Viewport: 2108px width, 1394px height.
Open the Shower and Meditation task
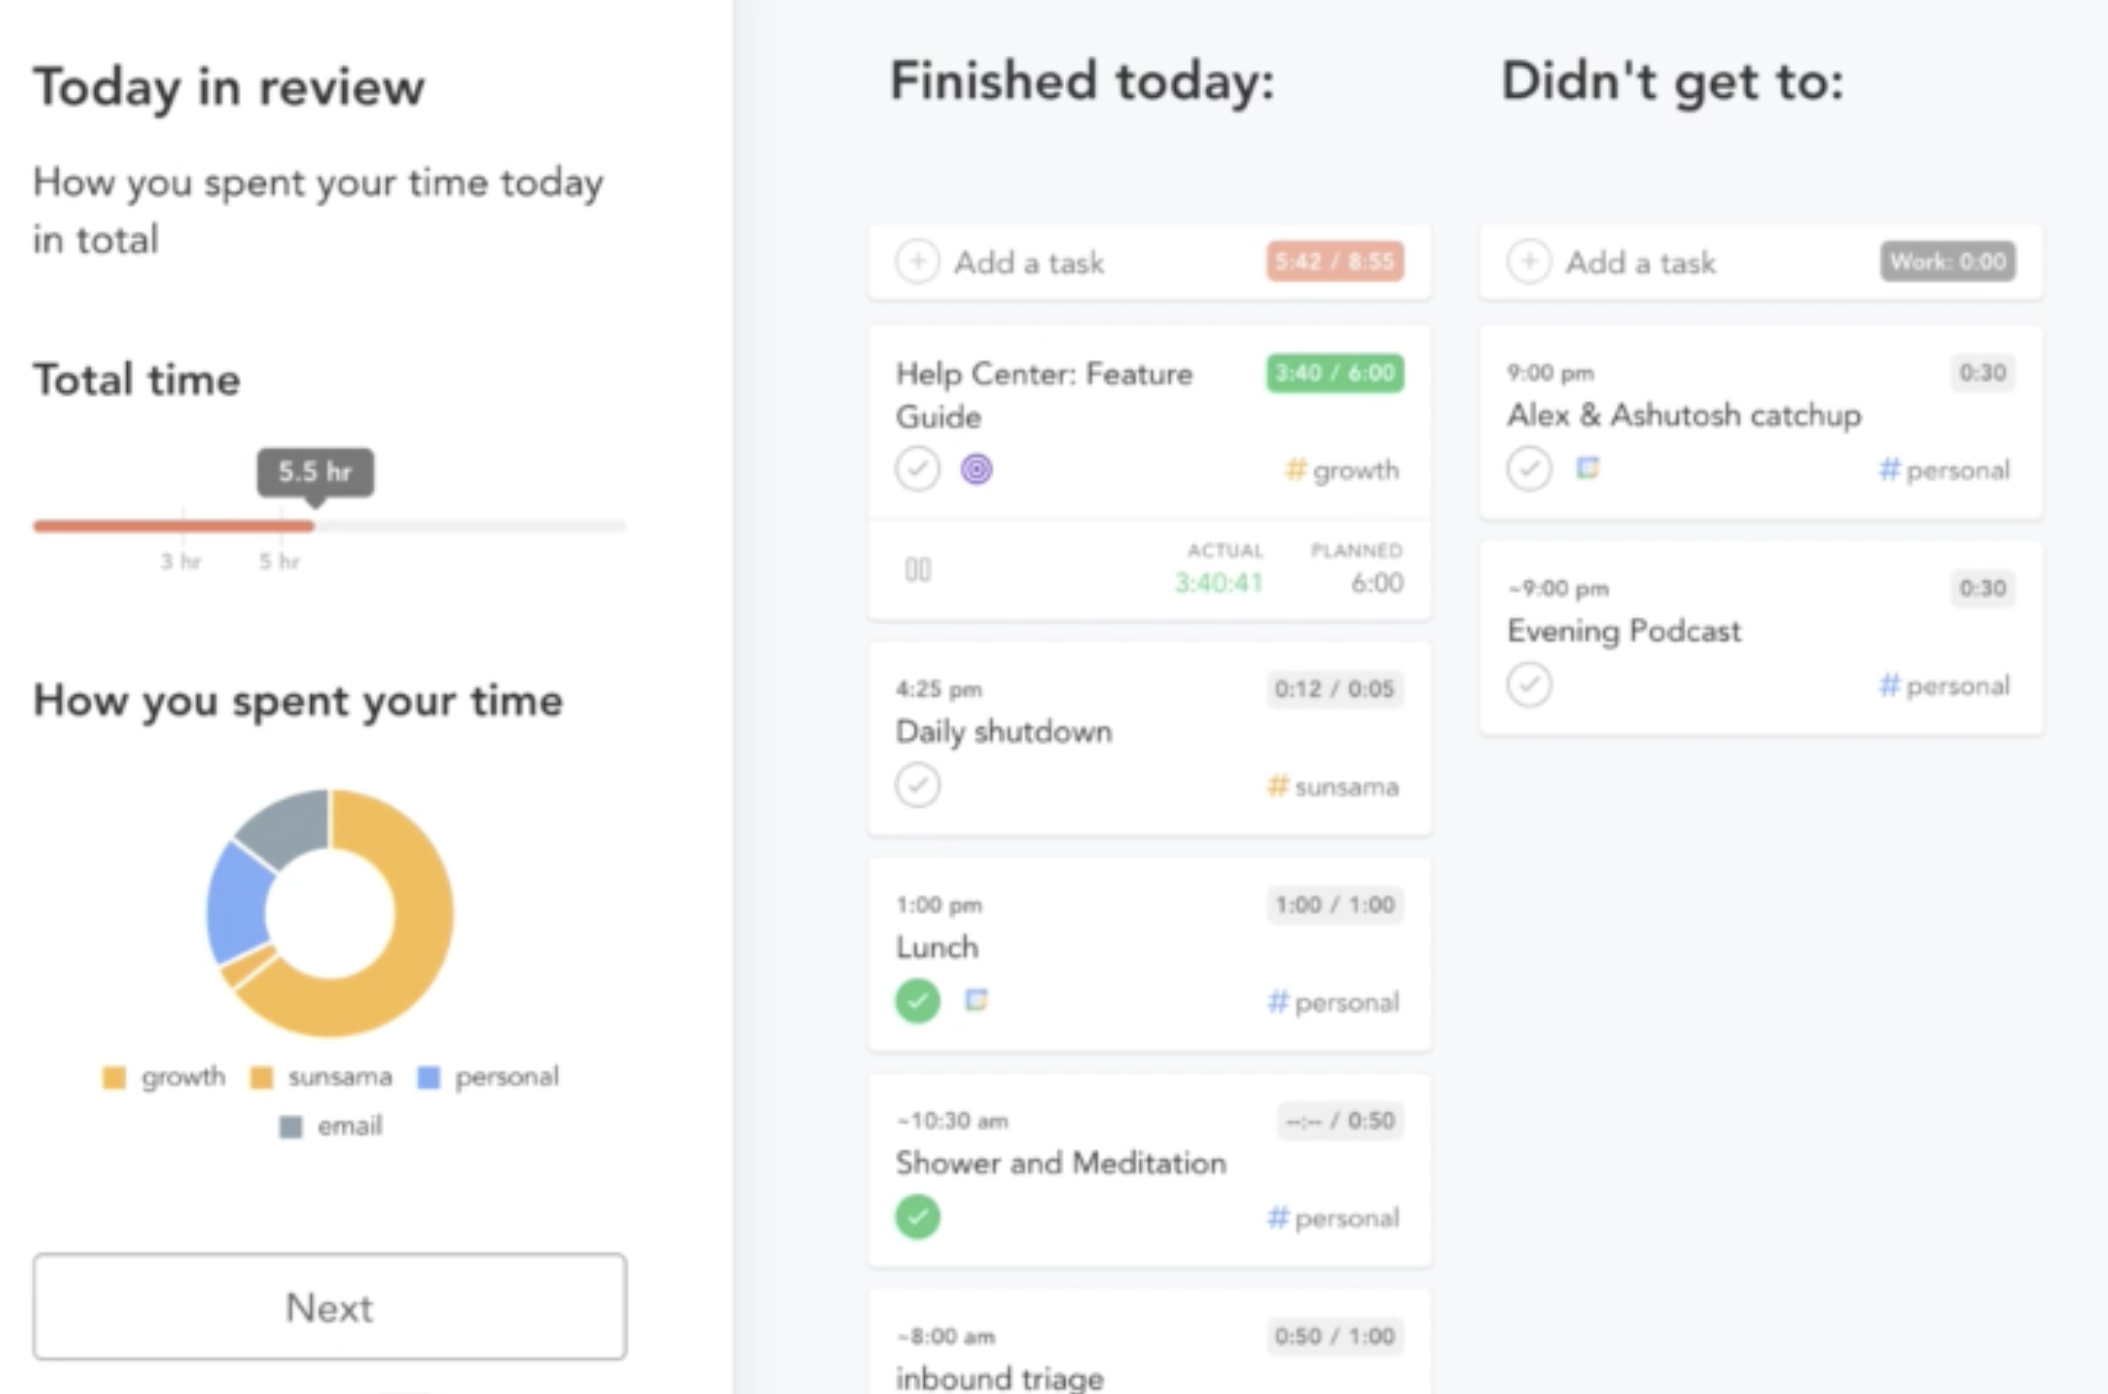pos(1149,1170)
